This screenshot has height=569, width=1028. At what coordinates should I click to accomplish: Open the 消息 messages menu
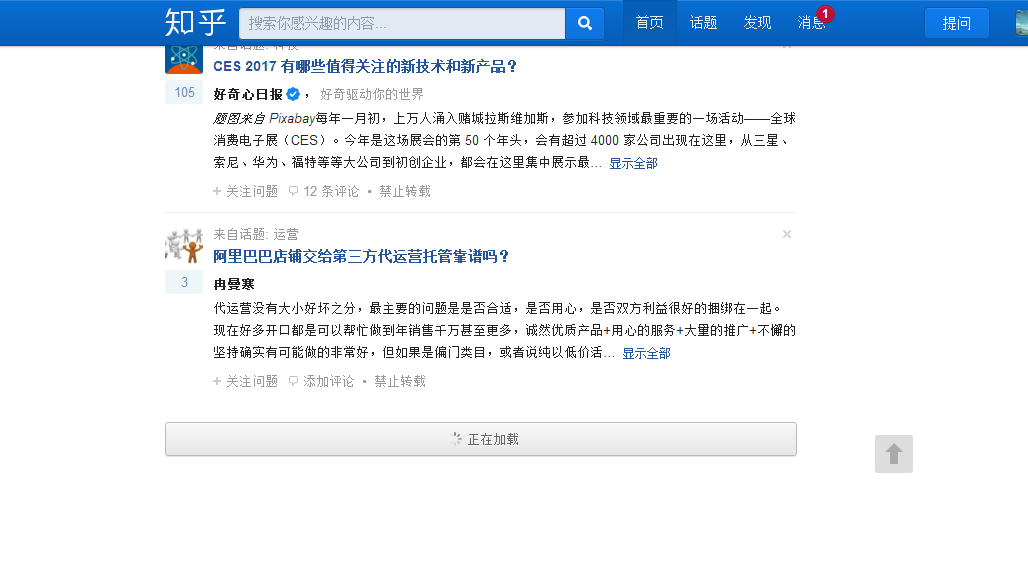point(811,23)
